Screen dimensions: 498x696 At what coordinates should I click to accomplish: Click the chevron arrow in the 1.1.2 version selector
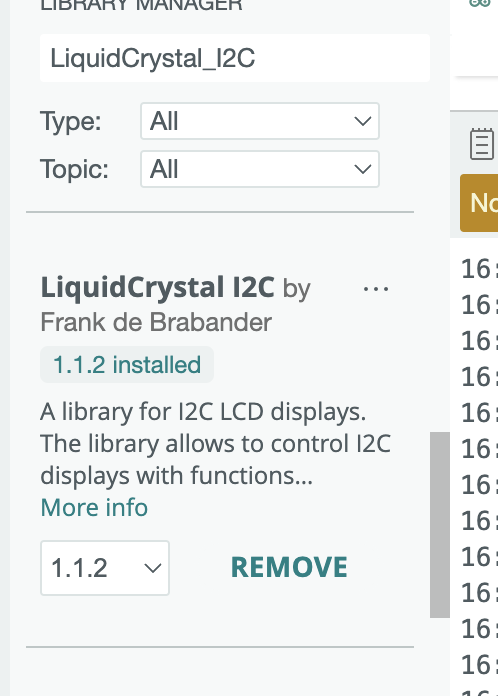pyautogui.click(x=153, y=568)
